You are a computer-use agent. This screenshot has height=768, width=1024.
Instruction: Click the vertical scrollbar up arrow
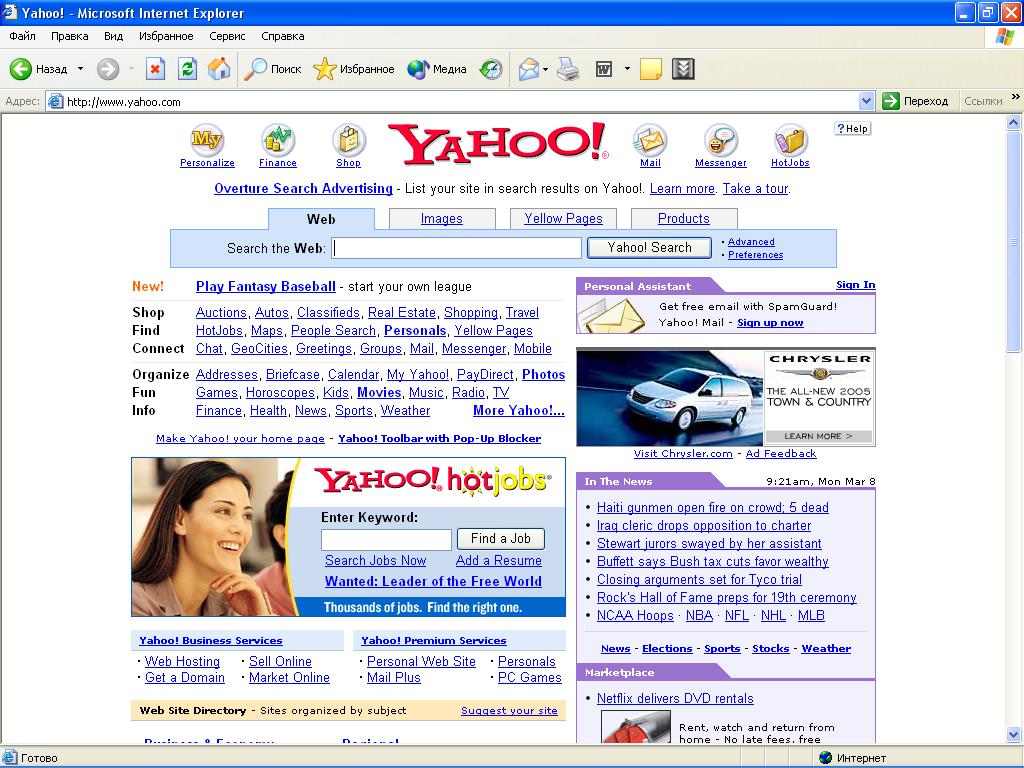click(1014, 122)
